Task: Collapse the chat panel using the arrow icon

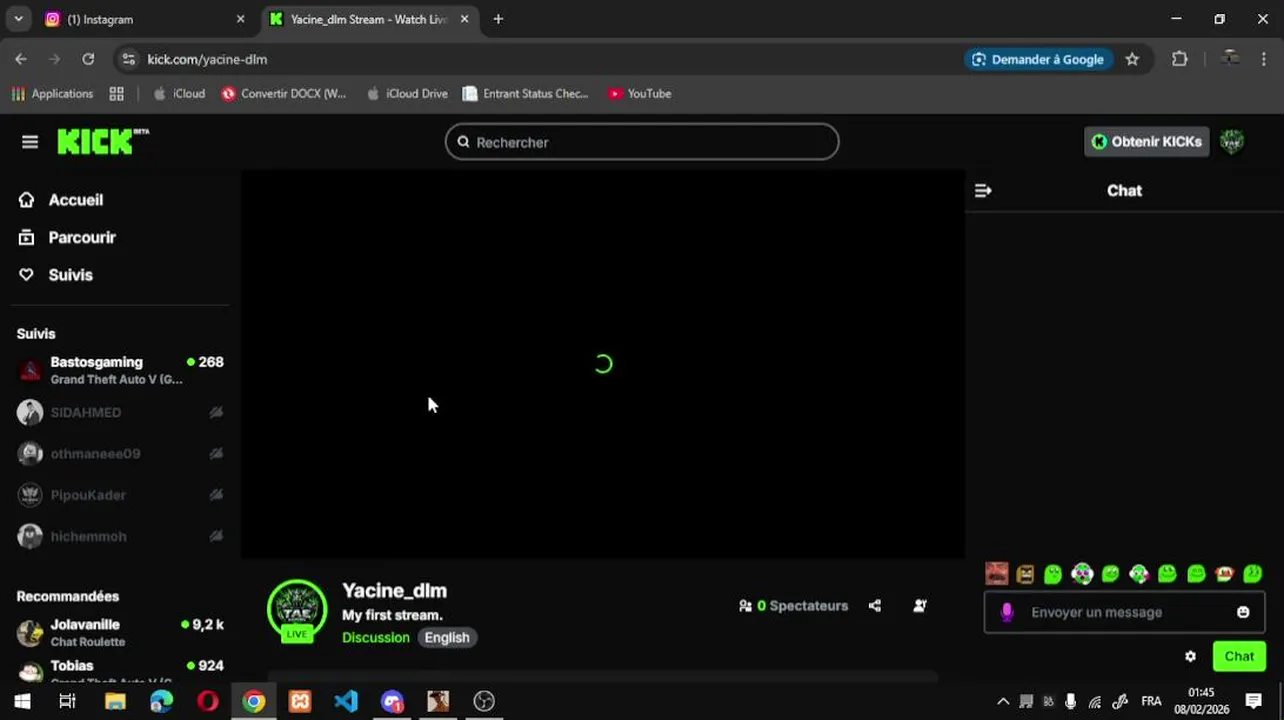Action: click(983, 190)
